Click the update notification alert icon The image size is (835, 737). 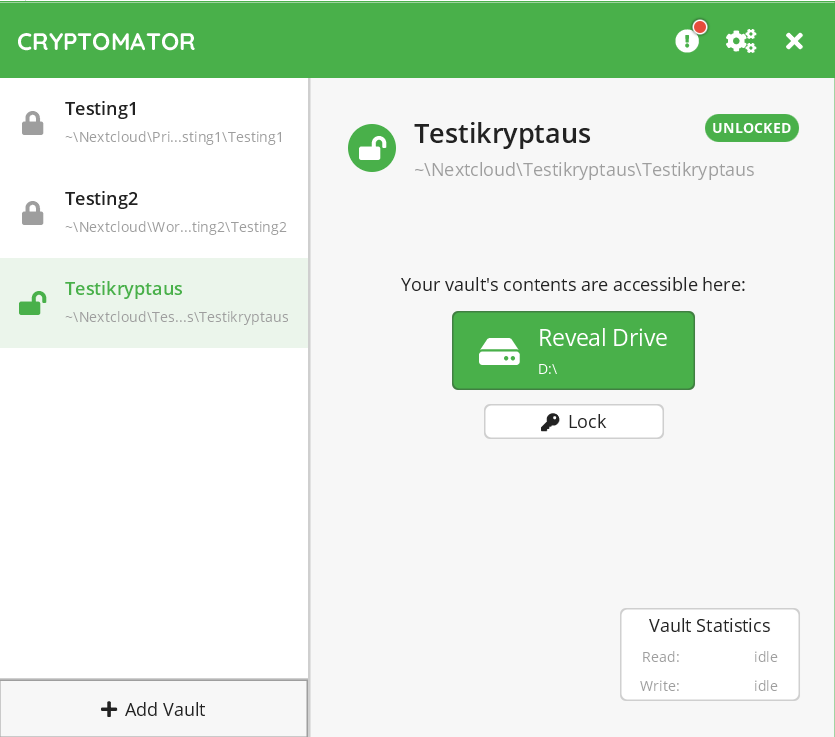pos(687,41)
